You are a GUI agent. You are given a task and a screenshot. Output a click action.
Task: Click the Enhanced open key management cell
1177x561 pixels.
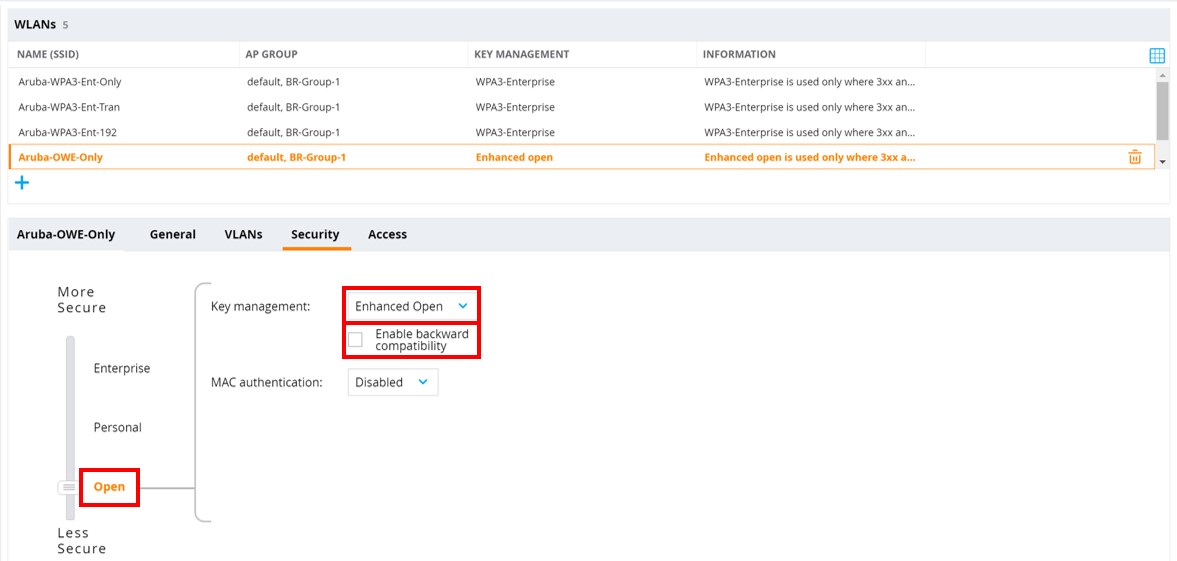514,158
